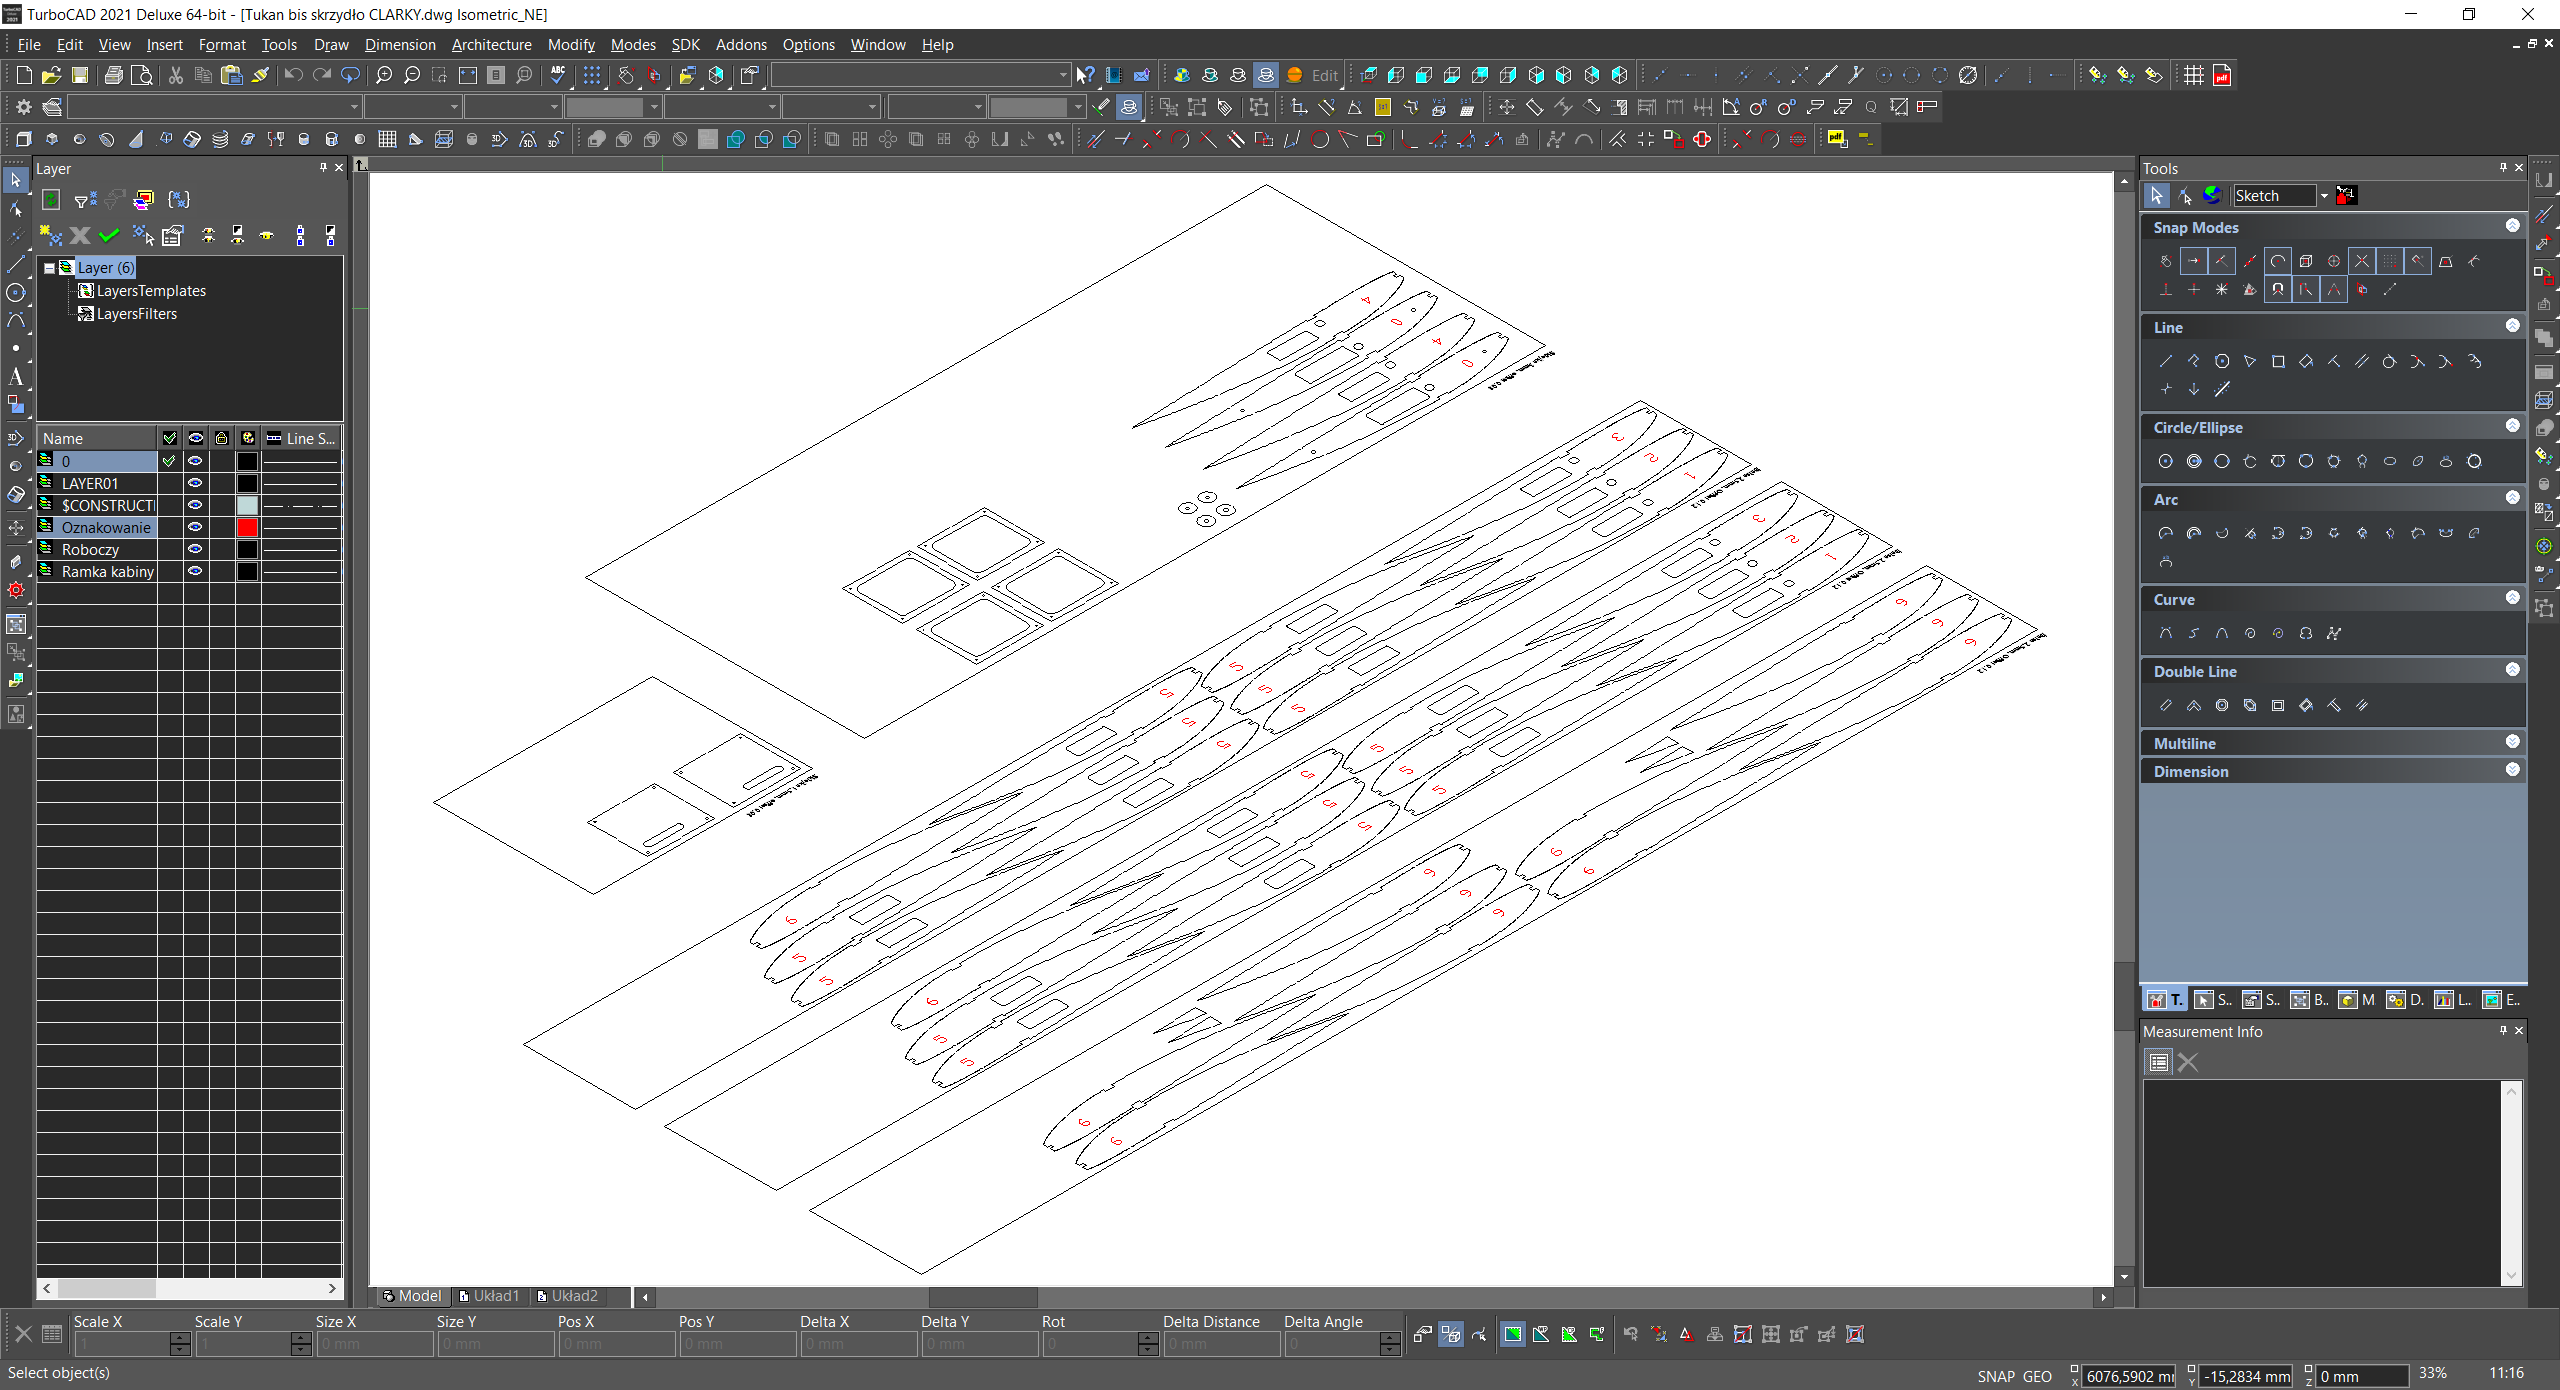Toggle visibility of Ramka kabiny layer
The width and height of the screenshot is (2560, 1390).
(195, 571)
